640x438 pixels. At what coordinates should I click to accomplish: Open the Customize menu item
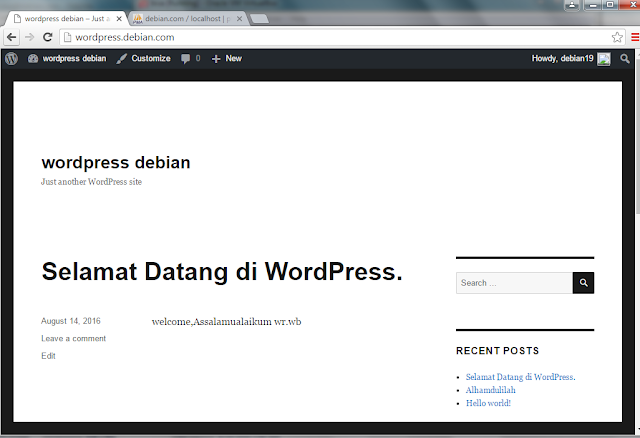pyautogui.click(x=143, y=59)
